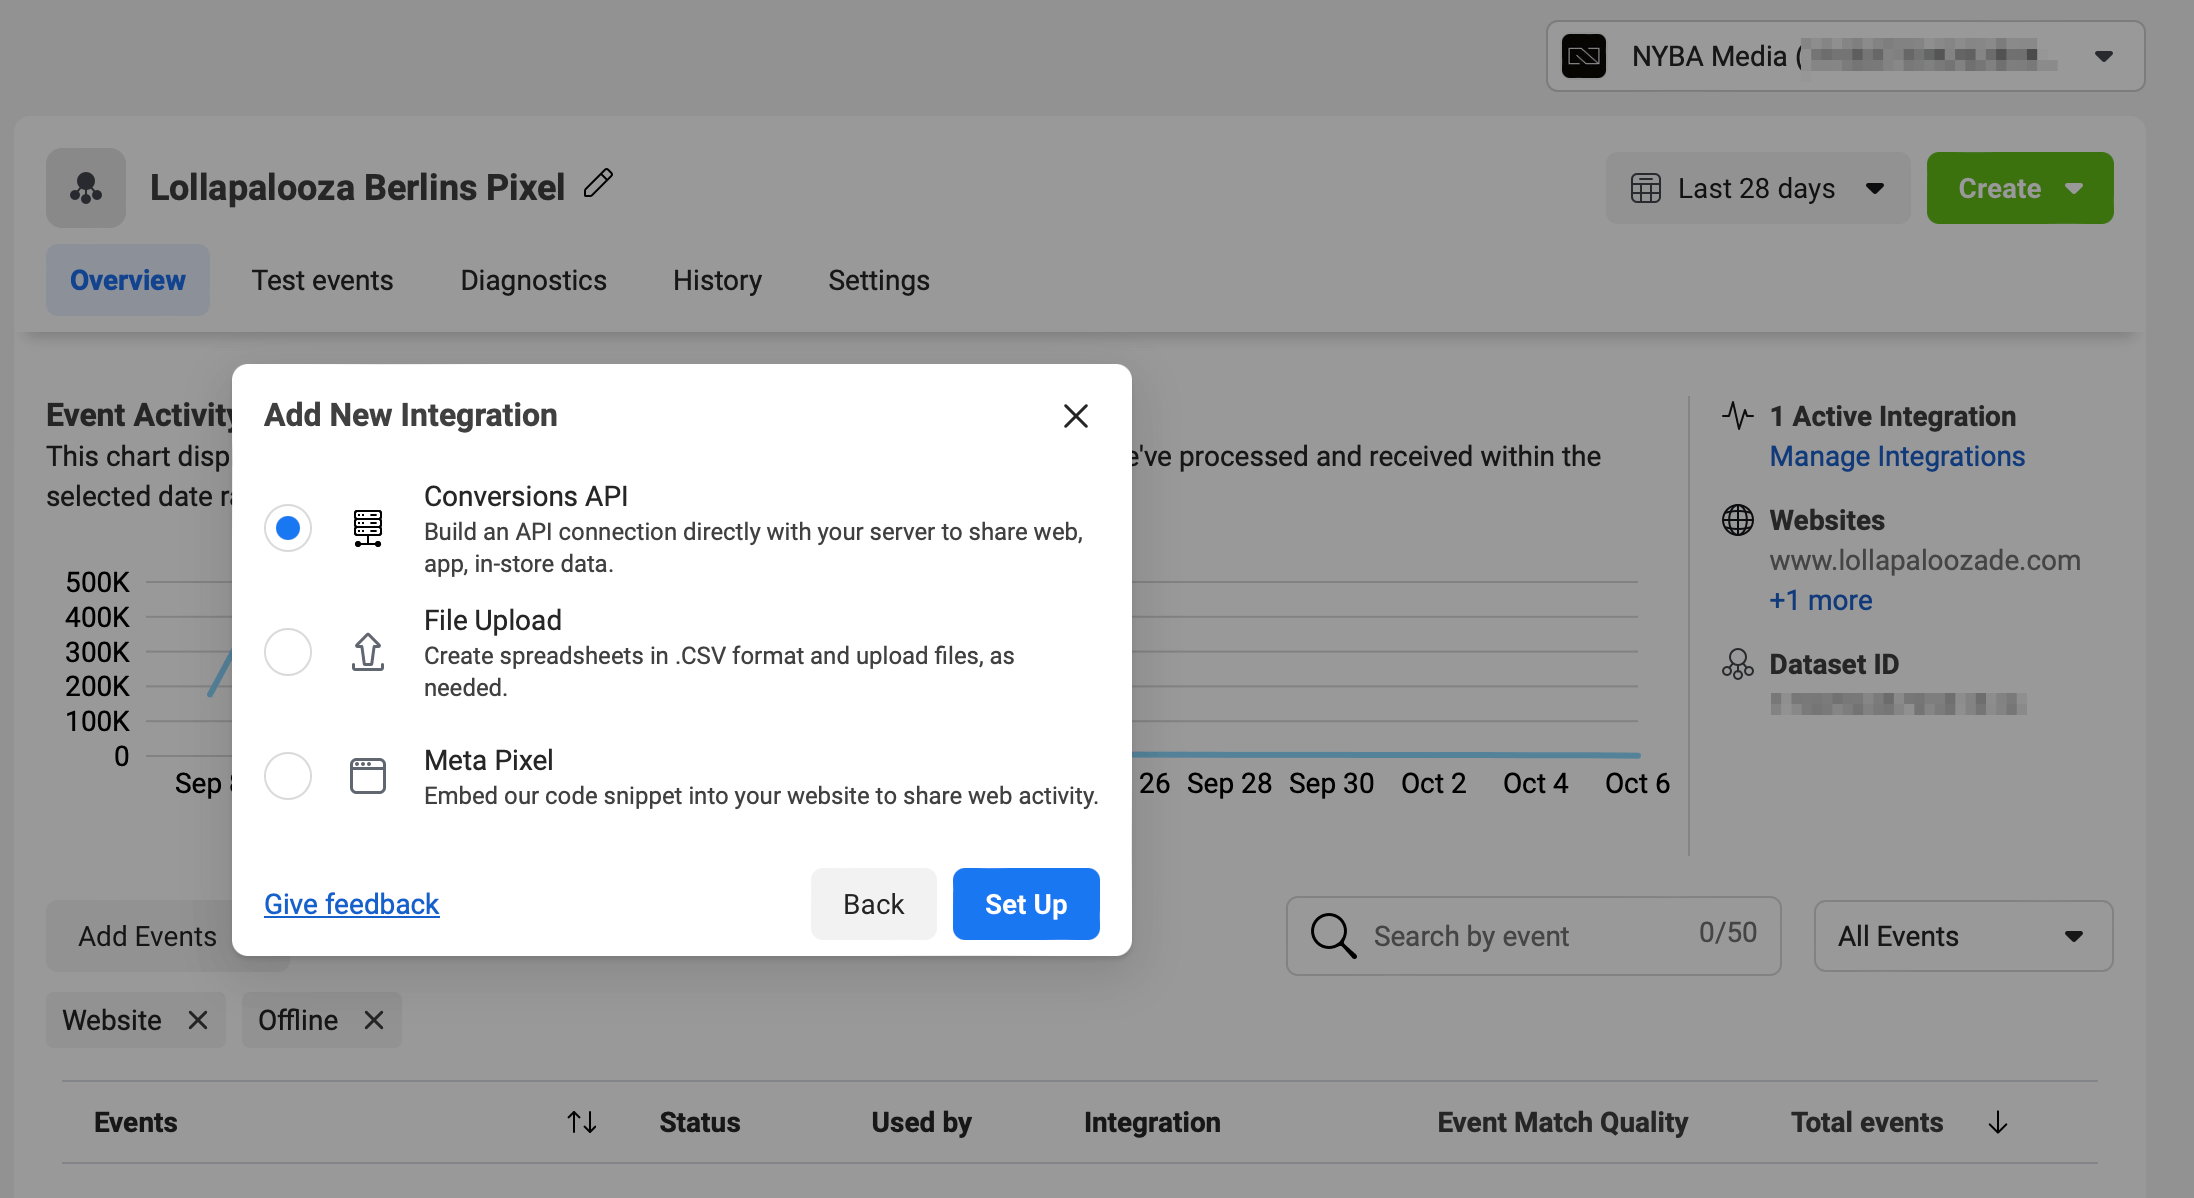Image resolution: width=2194 pixels, height=1198 pixels.
Task: Open the Give feedback link
Action: (352, 904)
